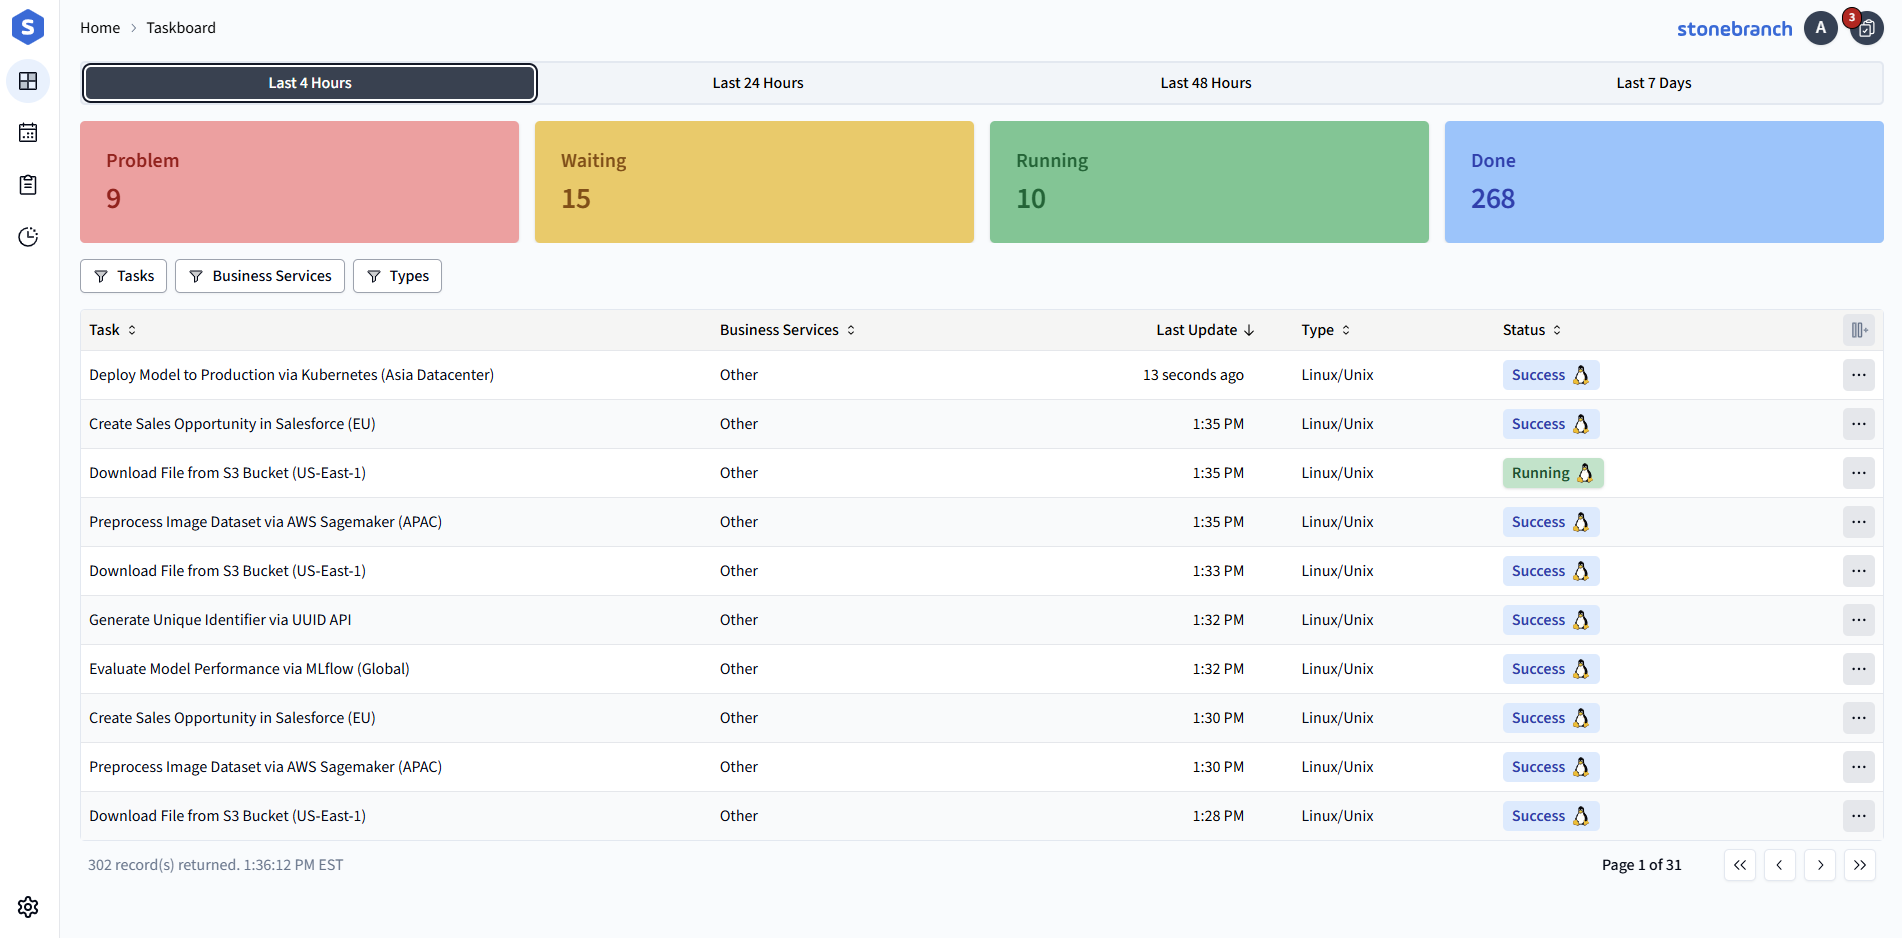
Task: Toggle Last Update column sort direction
Action: (1205, 330)
